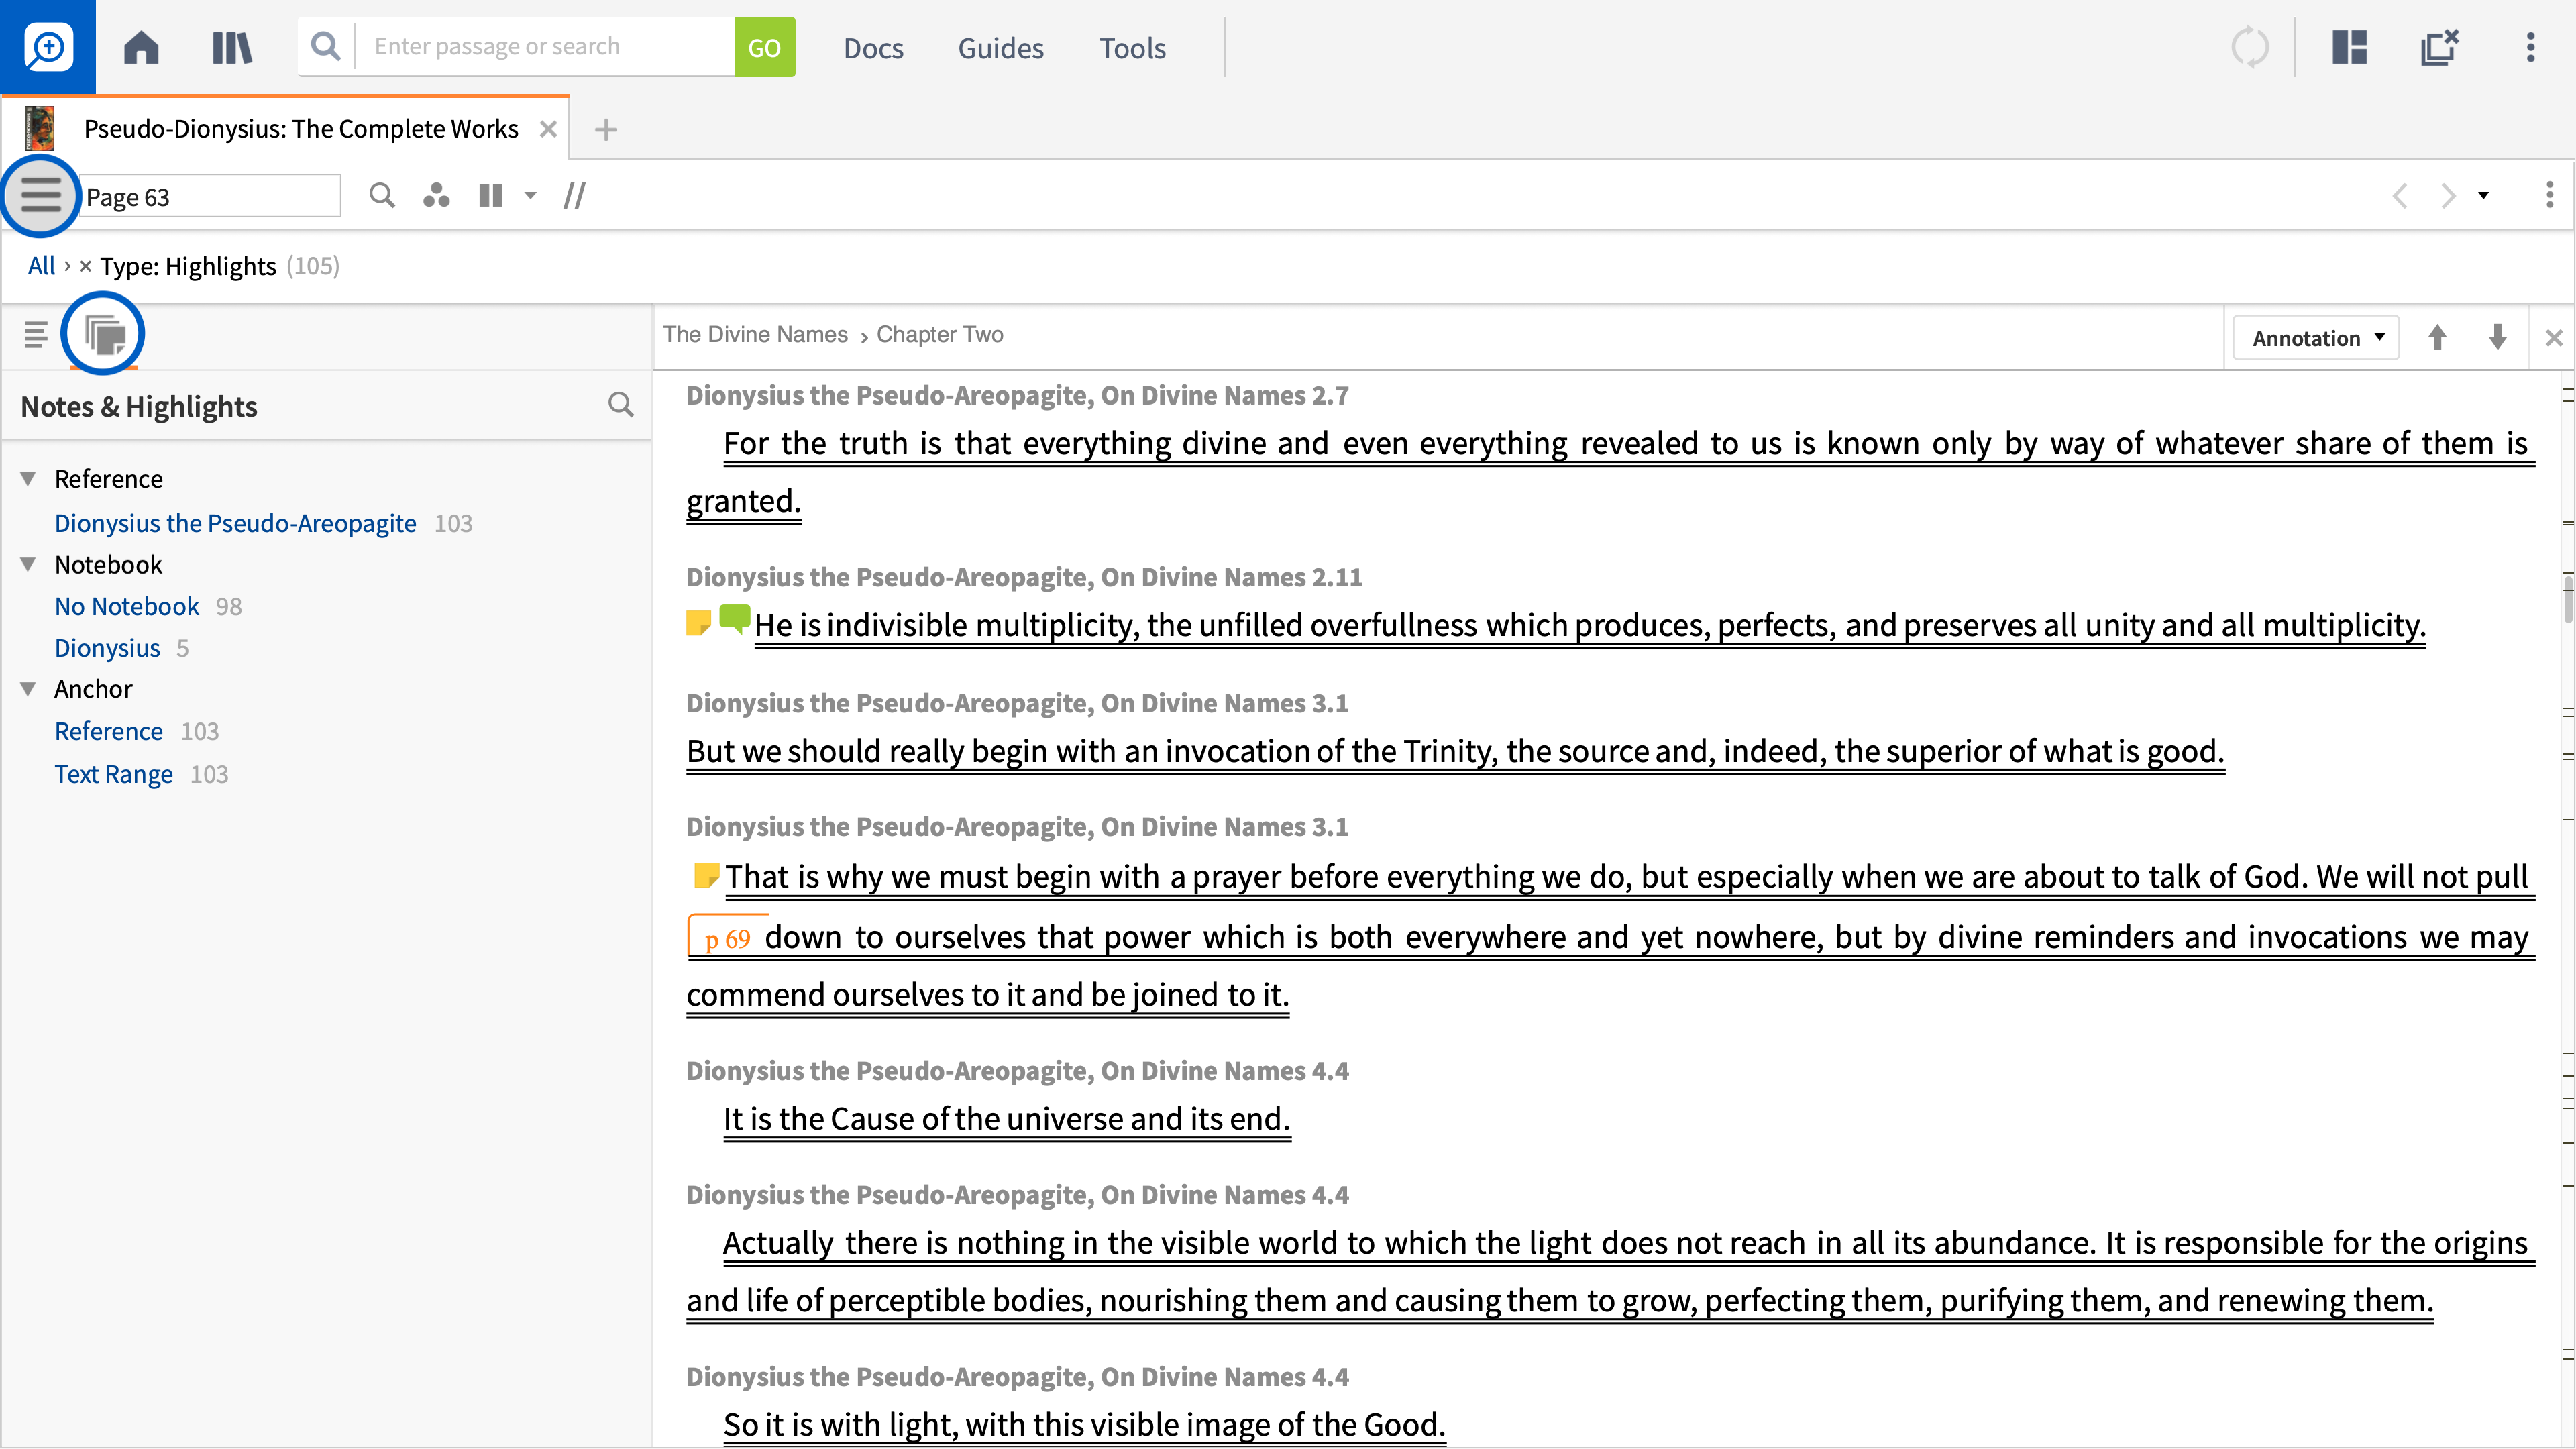Open the yellow note beside 'That is why'
Screen dimensions: 2576x1449
(x=706, y=875)
